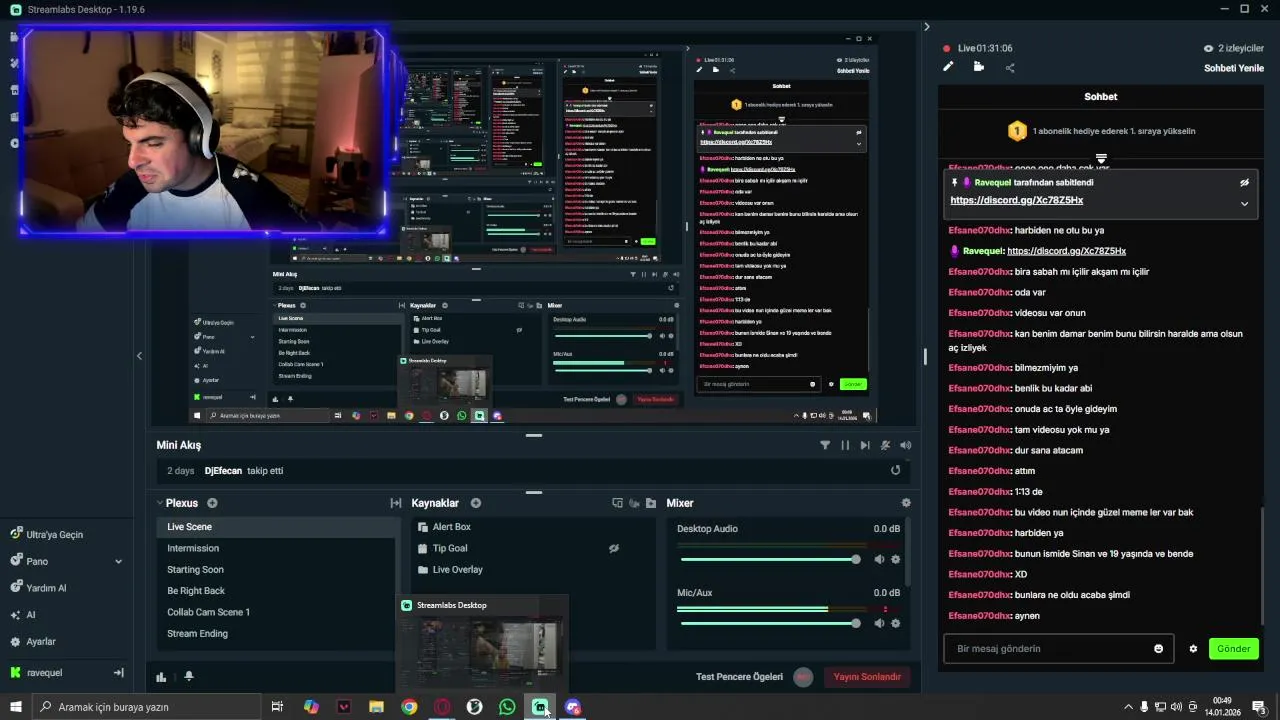Open the edit stream info pencil icon
The image size is (1280, 720).
pos(948,67)
